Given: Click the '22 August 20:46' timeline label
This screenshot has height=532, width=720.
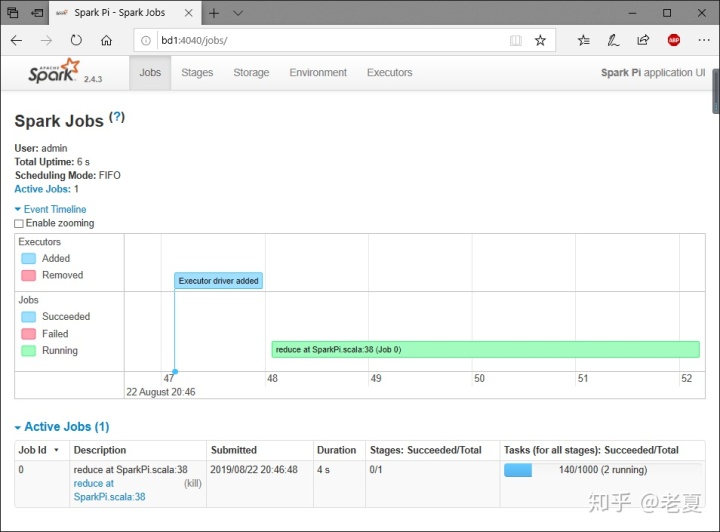Looking at the screenshot, I should click(x=161, y=392).
